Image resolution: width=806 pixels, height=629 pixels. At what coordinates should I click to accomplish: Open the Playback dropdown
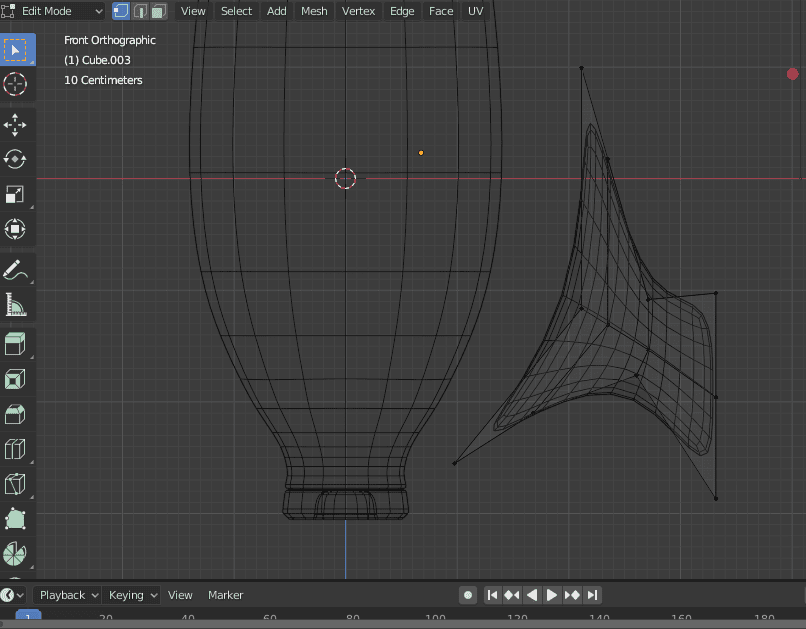pos(66,595)
